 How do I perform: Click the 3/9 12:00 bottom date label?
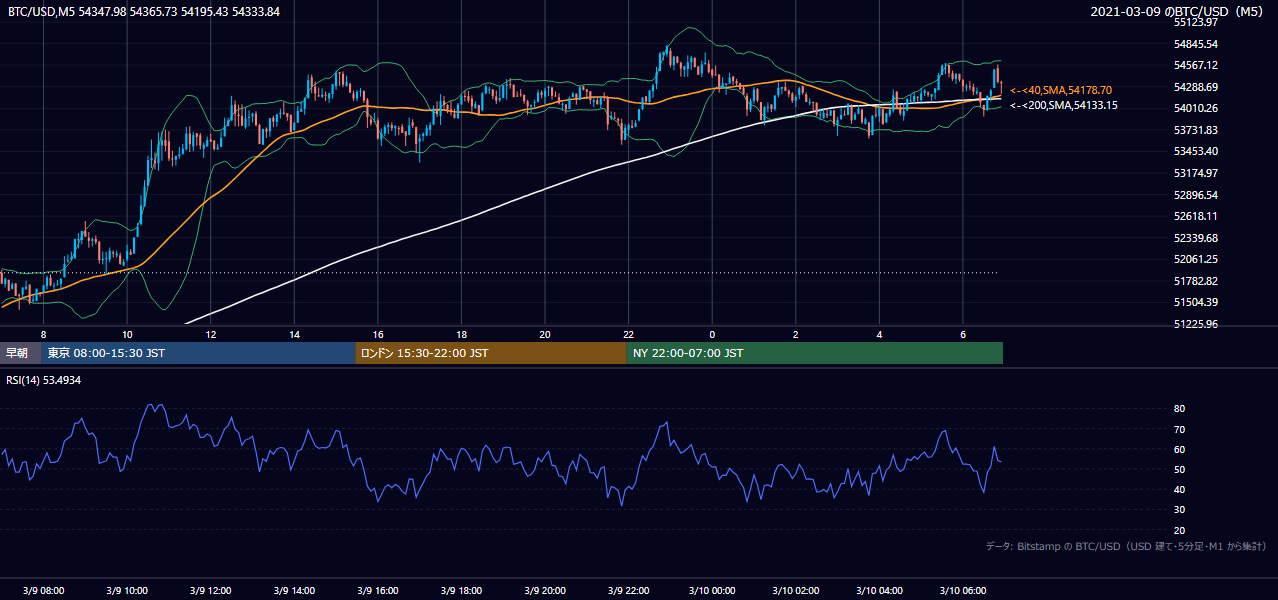pyautogui.click(x=211, y=591)
